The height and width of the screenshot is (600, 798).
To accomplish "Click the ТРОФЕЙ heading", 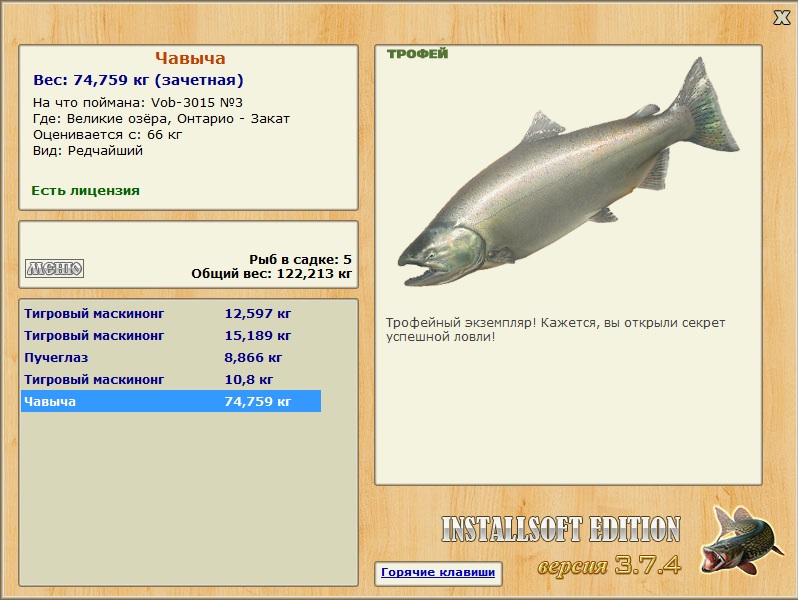I will point(417,53).
